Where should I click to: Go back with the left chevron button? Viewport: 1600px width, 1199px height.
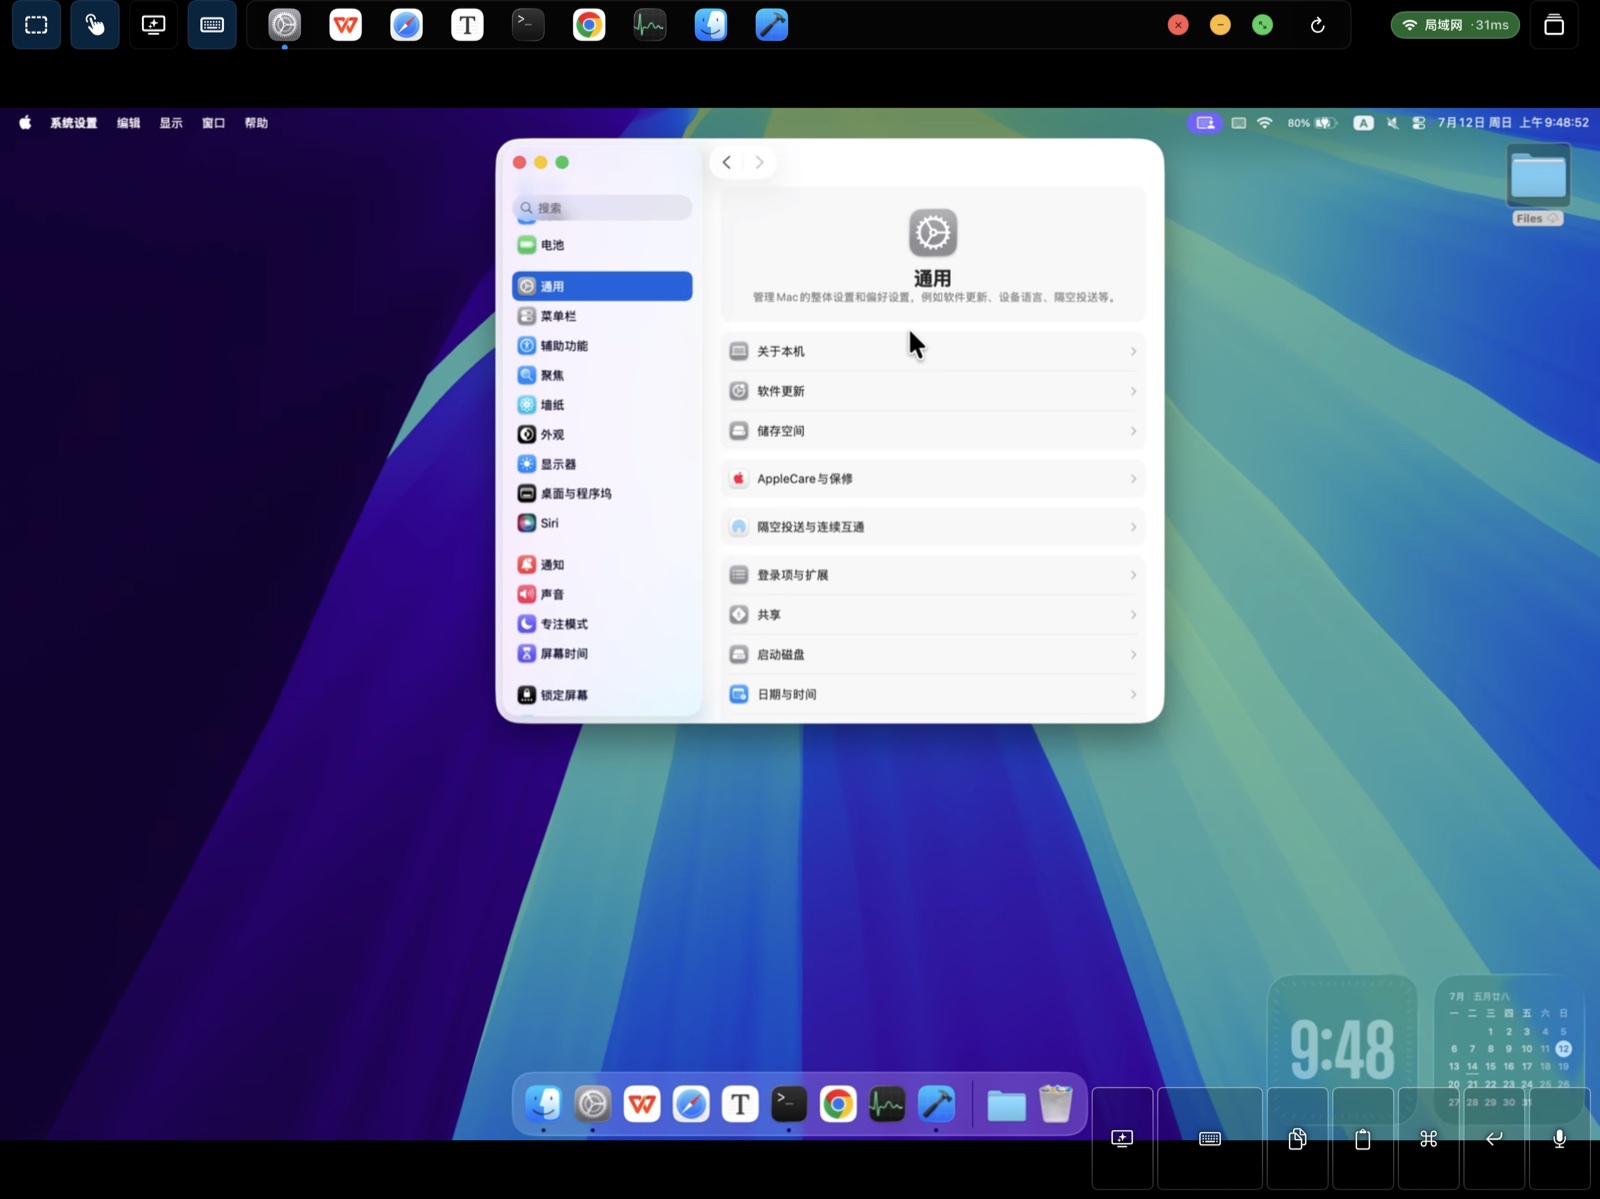point(727,162)
